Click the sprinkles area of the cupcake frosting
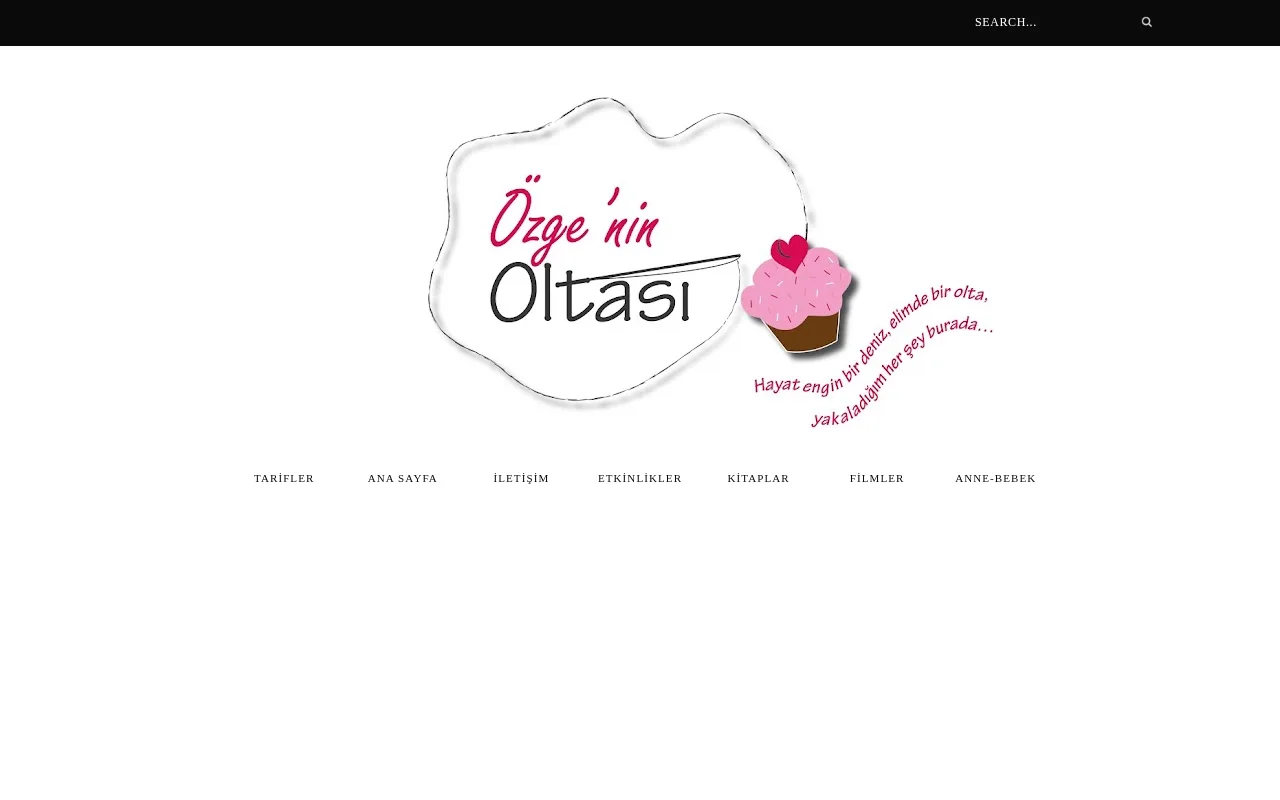 pyautogui.click(x=800, y=285)
